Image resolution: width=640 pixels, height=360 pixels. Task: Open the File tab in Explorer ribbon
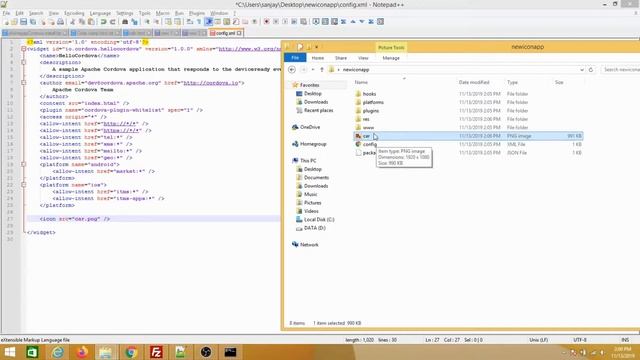coord(295,58)
